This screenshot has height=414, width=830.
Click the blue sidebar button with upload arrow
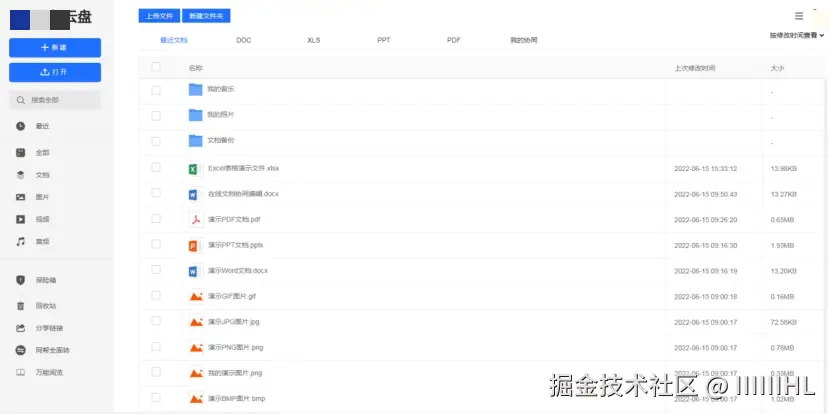pyautogui.click(x=55, y=73)
